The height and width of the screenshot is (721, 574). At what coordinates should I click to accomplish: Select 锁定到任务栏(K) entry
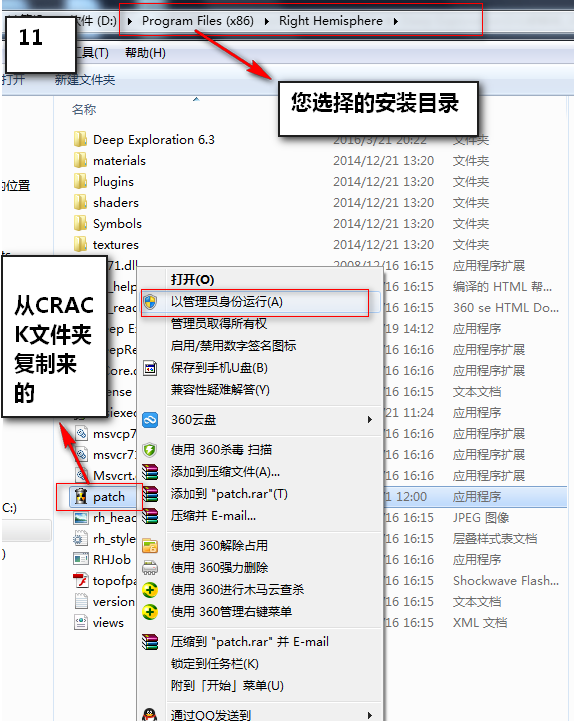[x=215, y=664]
